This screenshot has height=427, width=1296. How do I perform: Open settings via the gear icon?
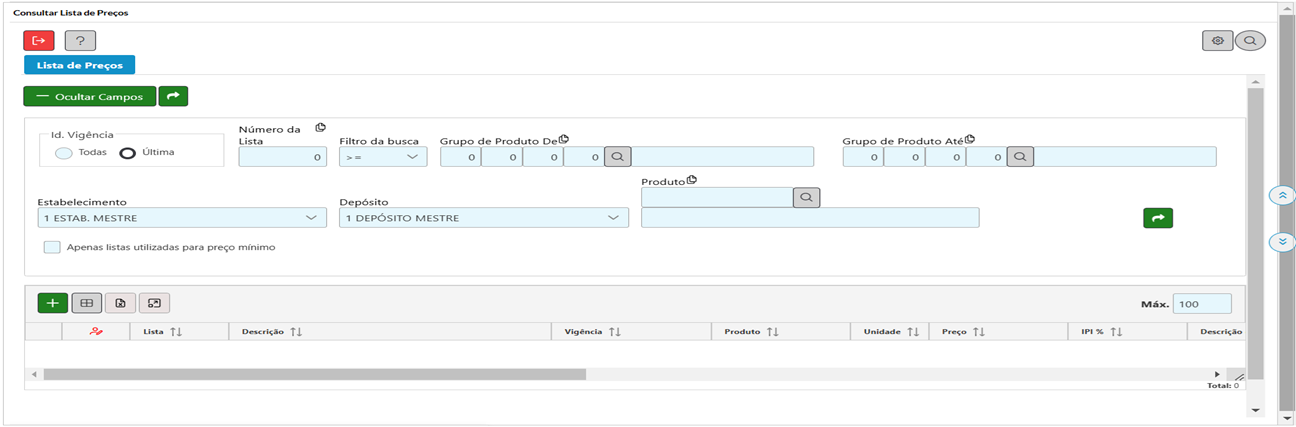1217,40
